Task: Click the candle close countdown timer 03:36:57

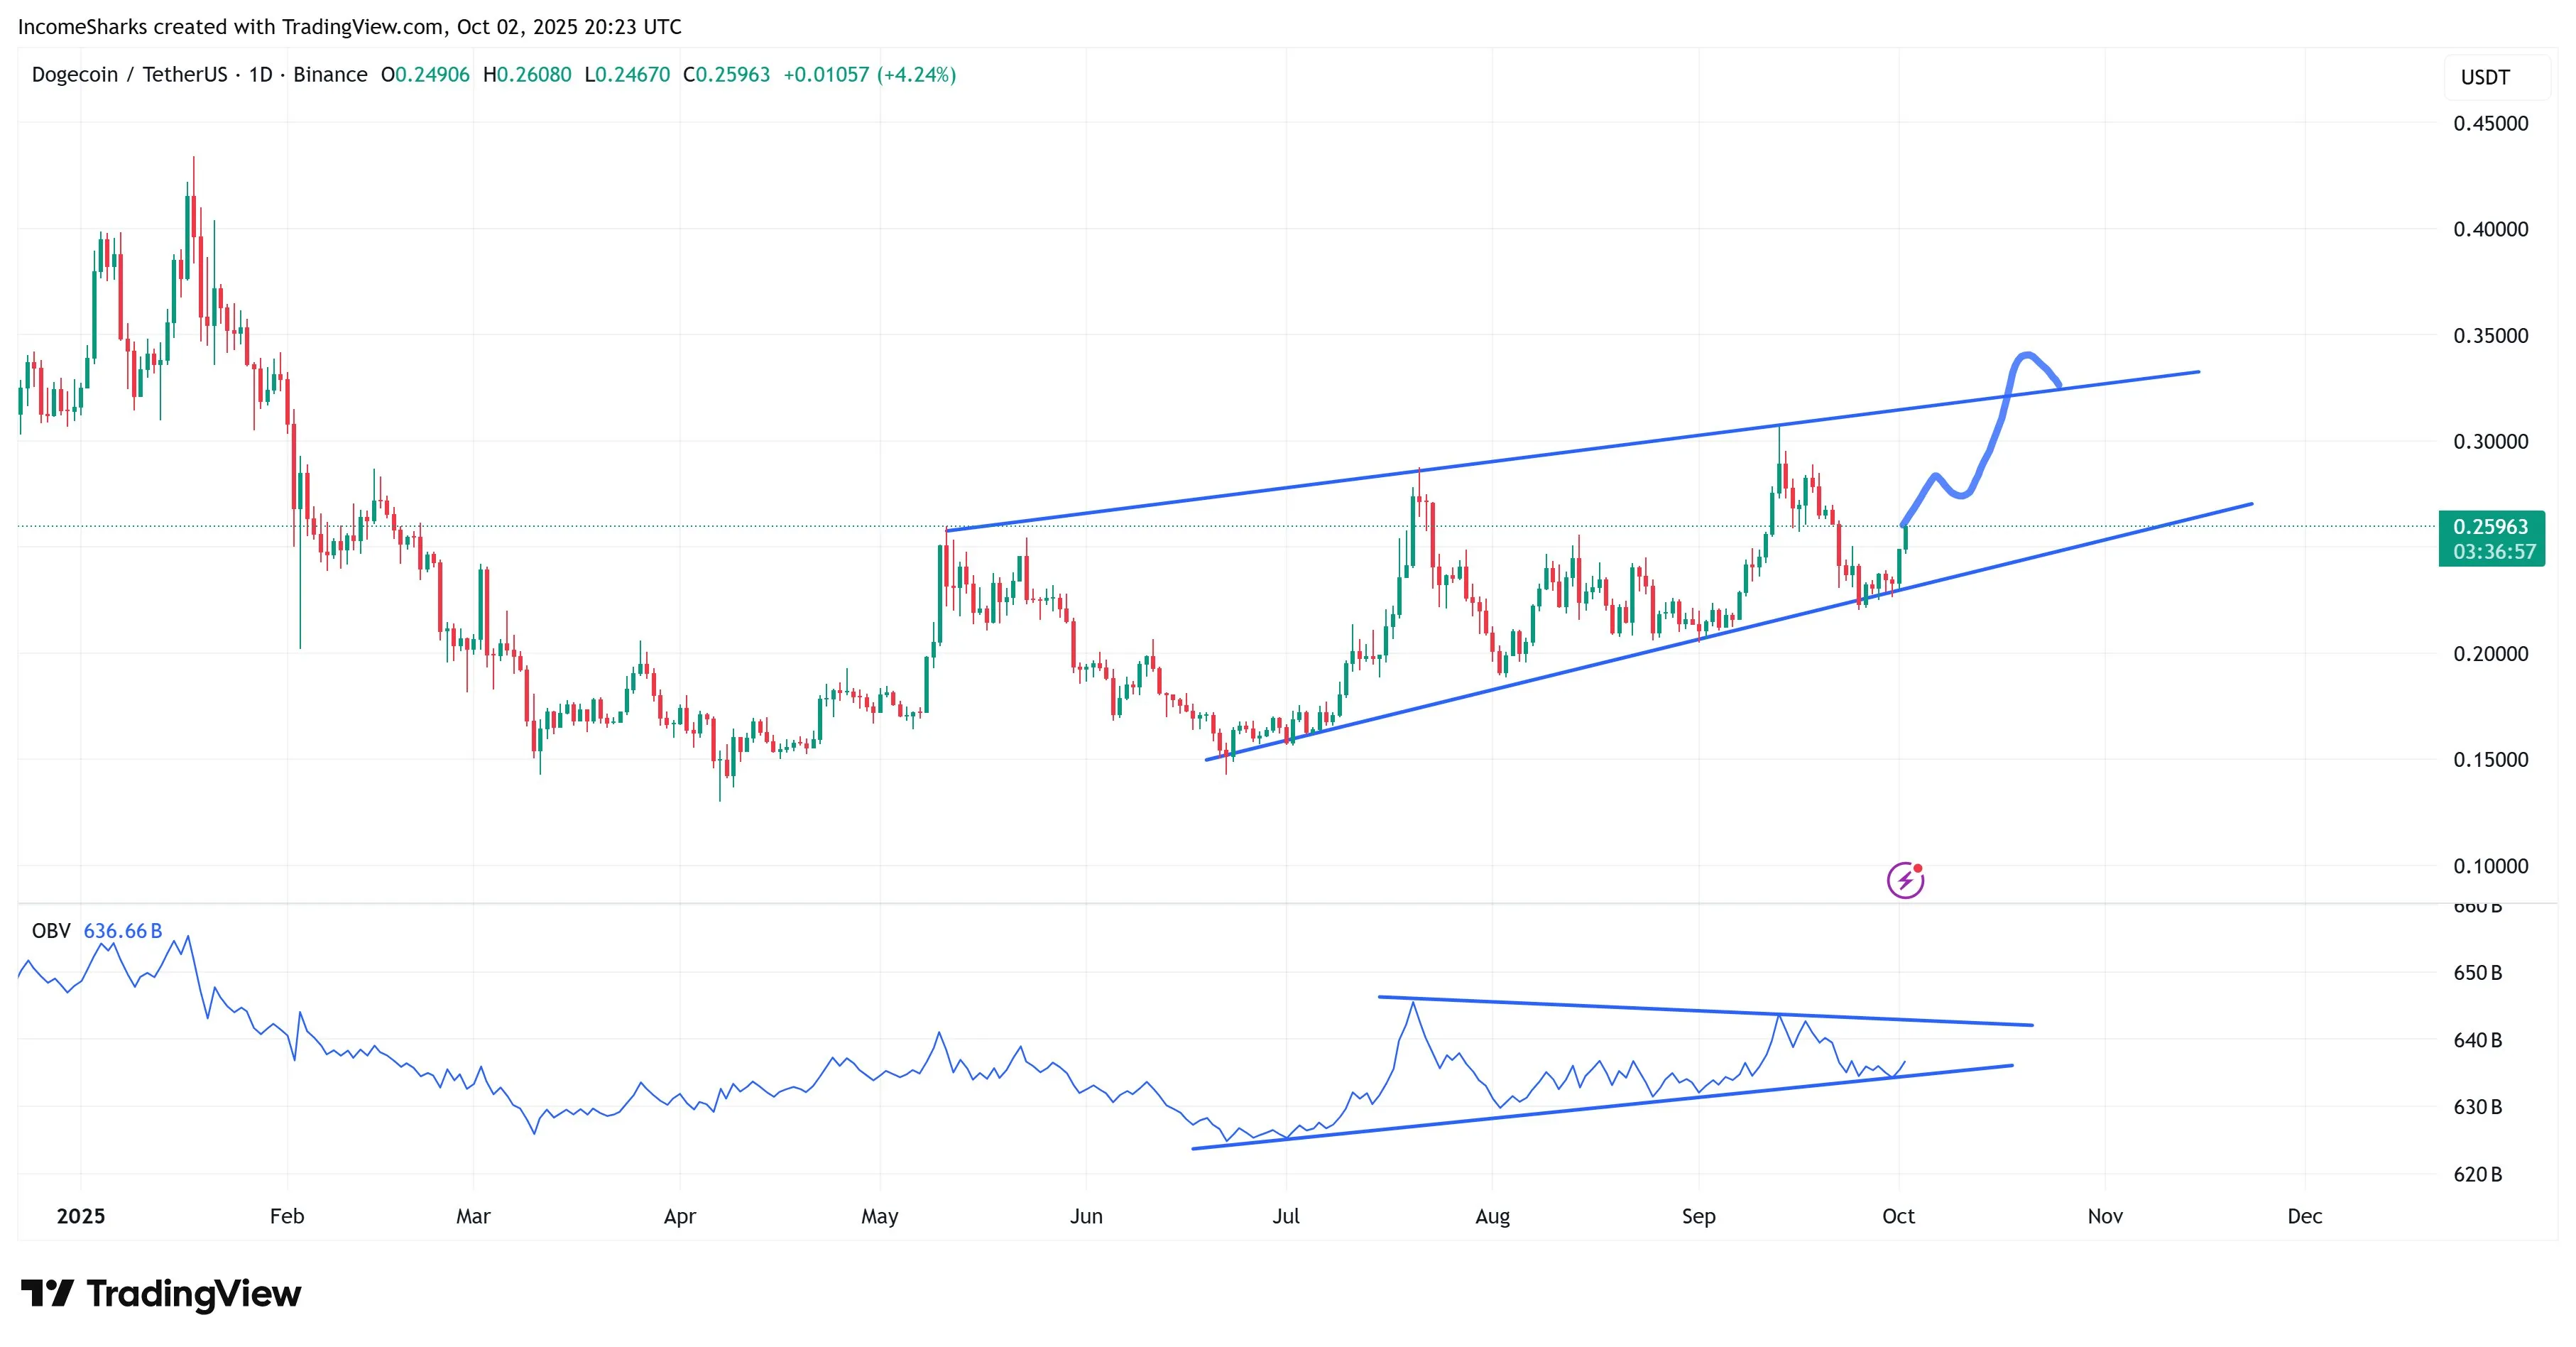Action: (2494, 551)
